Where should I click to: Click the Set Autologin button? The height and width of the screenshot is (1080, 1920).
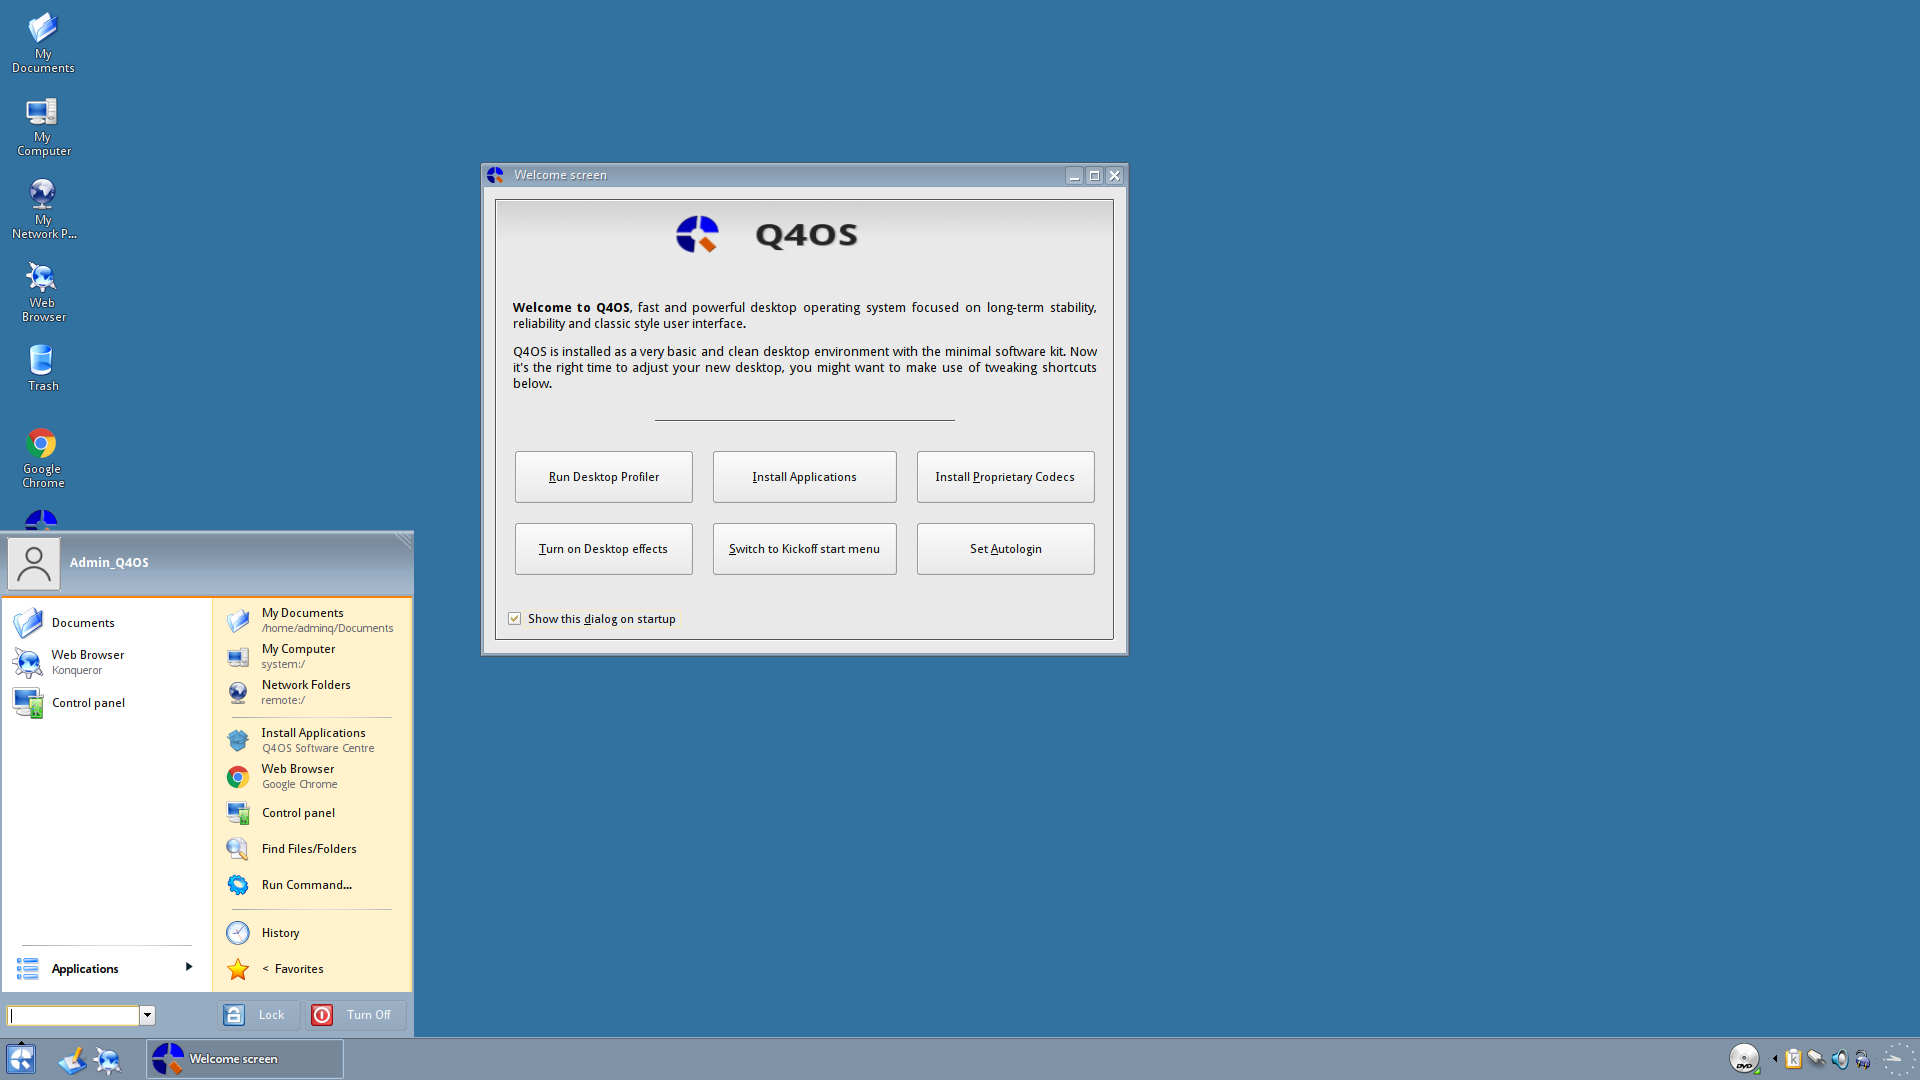1005,549
